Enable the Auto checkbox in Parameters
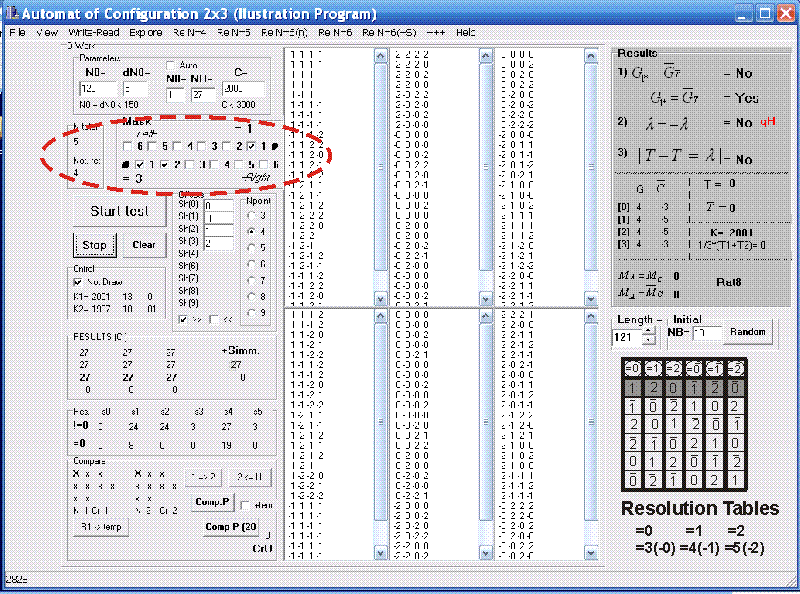800x594 pixels. coord(171,65)
